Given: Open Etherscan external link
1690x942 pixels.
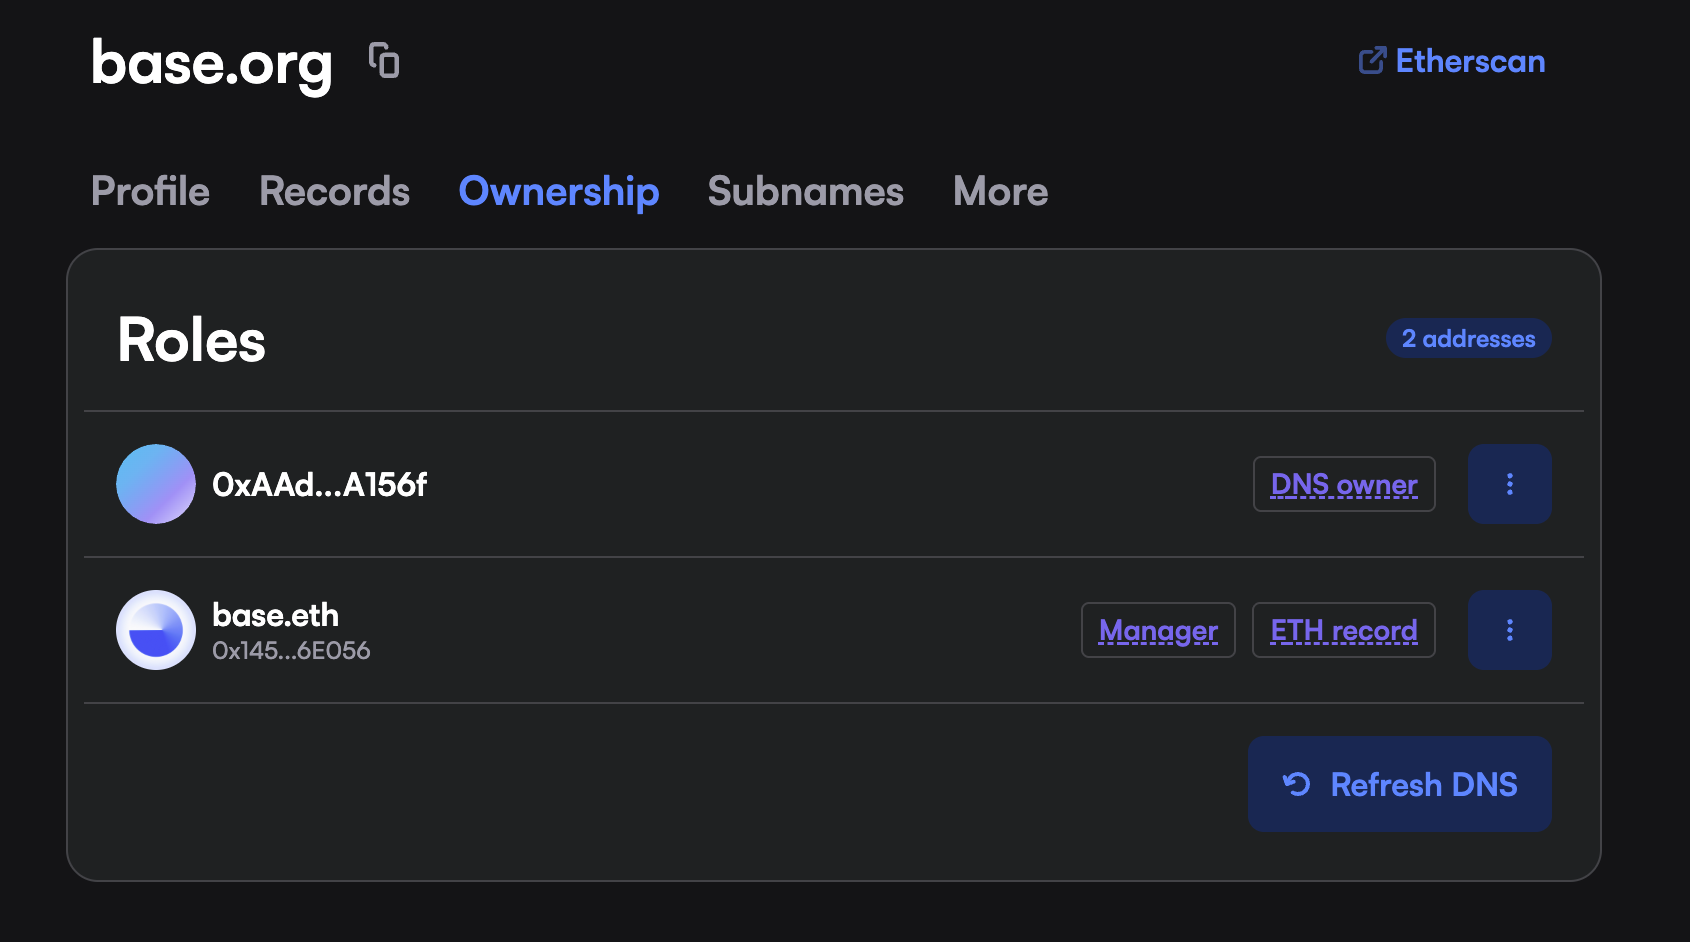Looking at the screenshot, I should 1469,61.
